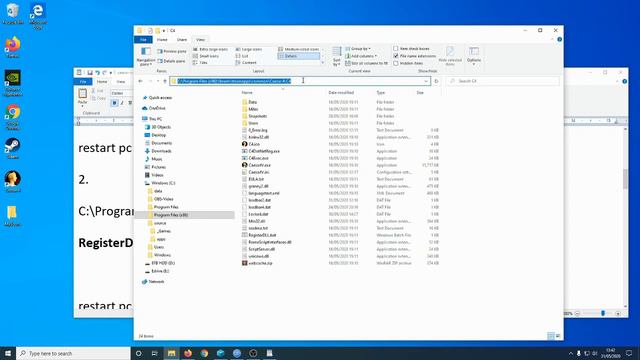The image size is (640, 360).
Task: Click Size all columns to fit
Action: coord(366,63)
